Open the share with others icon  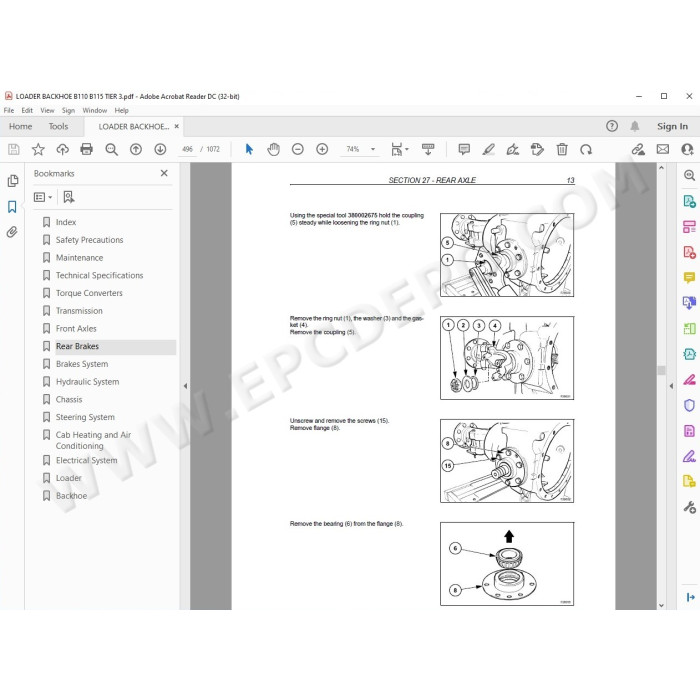[687, 149]
